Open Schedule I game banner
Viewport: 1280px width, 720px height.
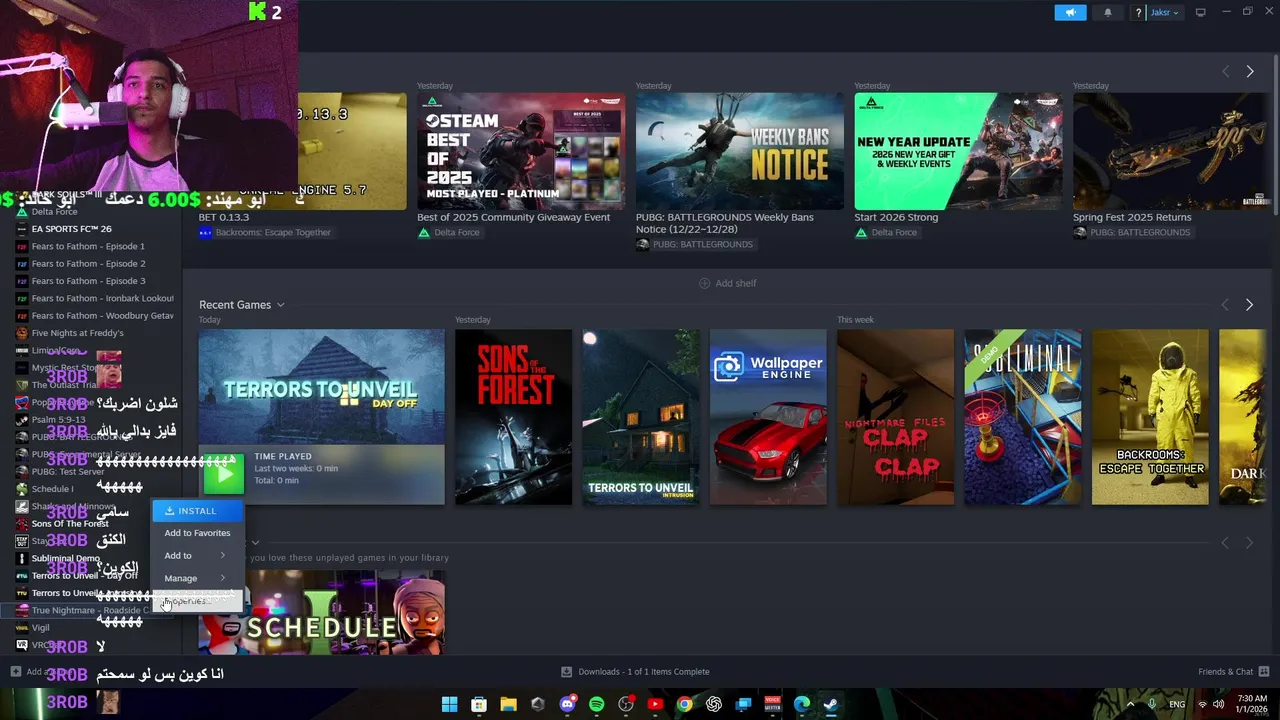click(x=321, y=612)
